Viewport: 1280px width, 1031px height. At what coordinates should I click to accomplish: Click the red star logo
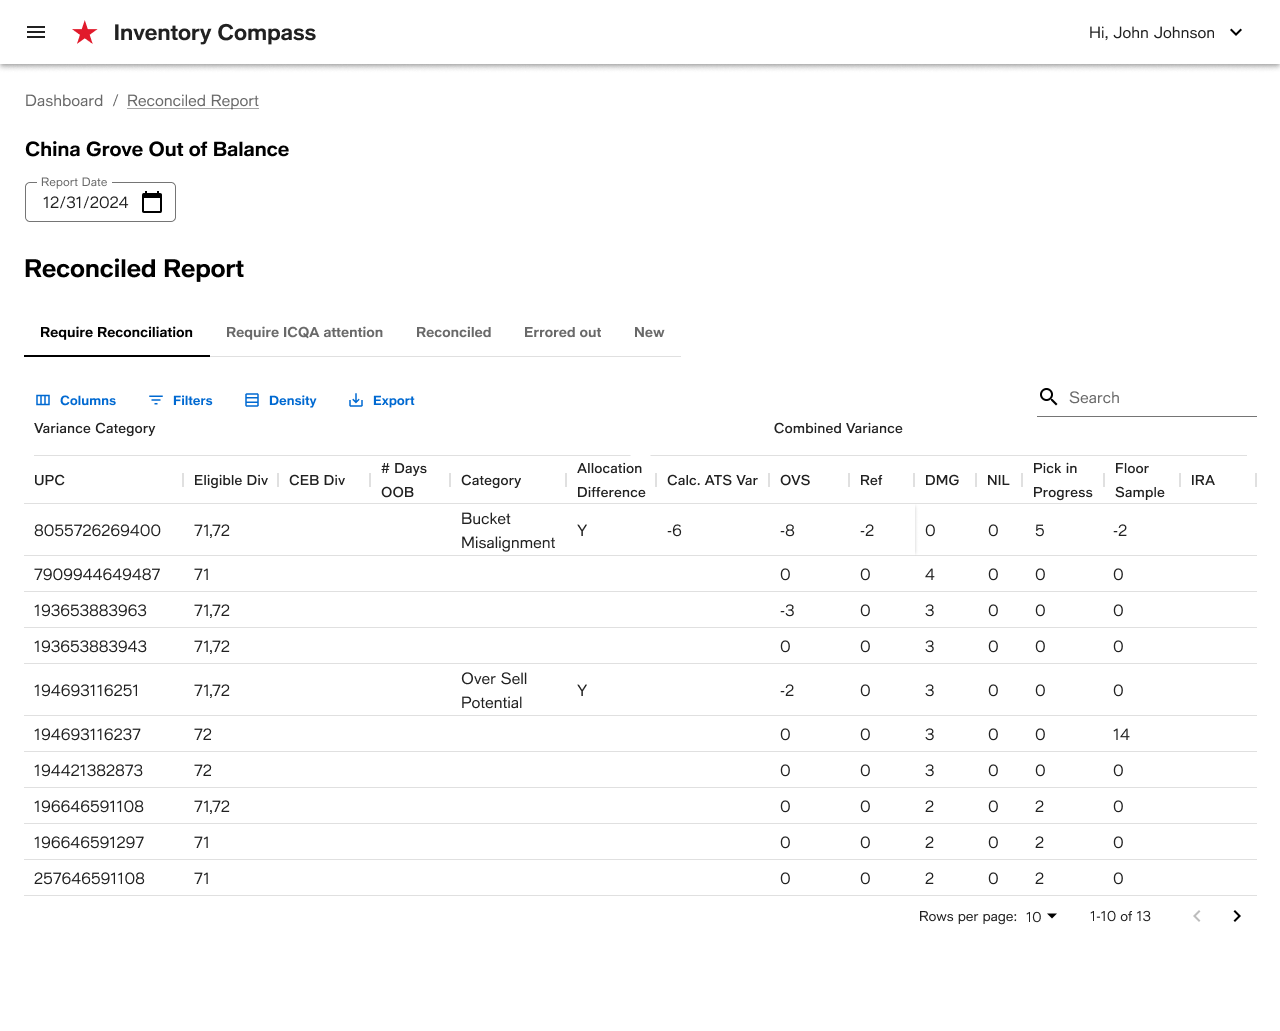pos(85,33)
